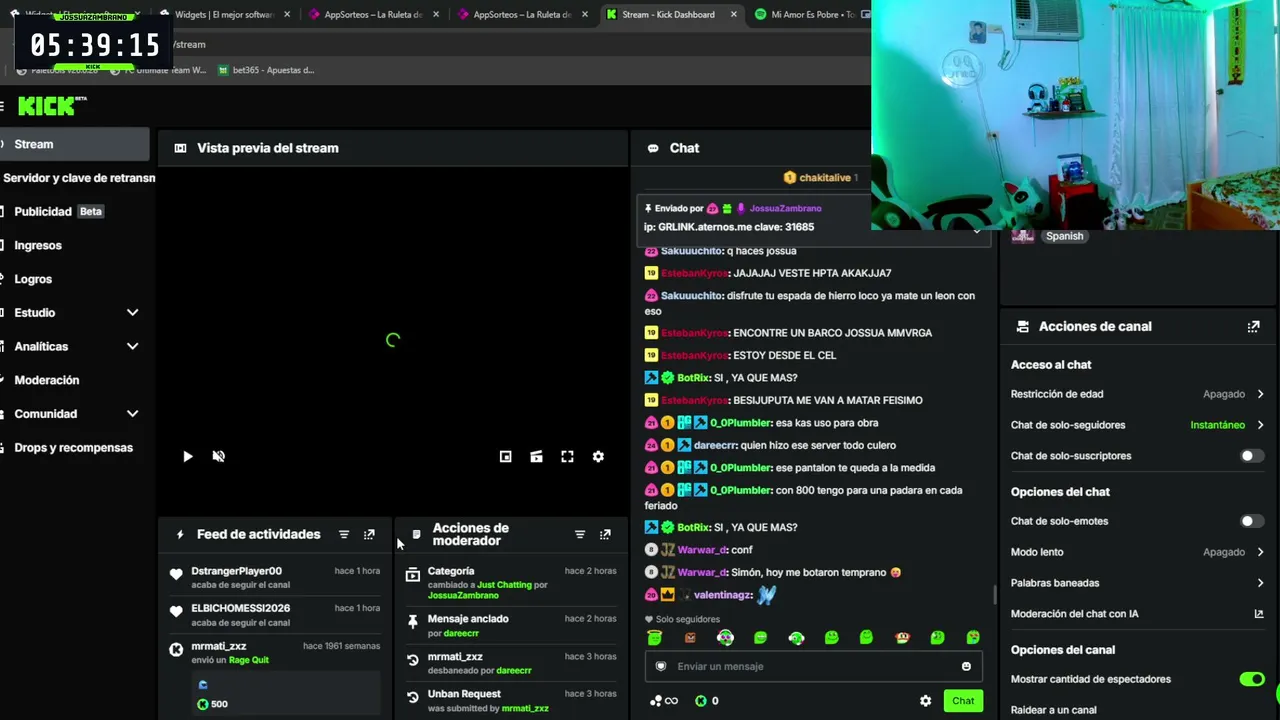Insert the mushroom emote
This screenshot has width=1280, height=720.
[x=902, y=637]
